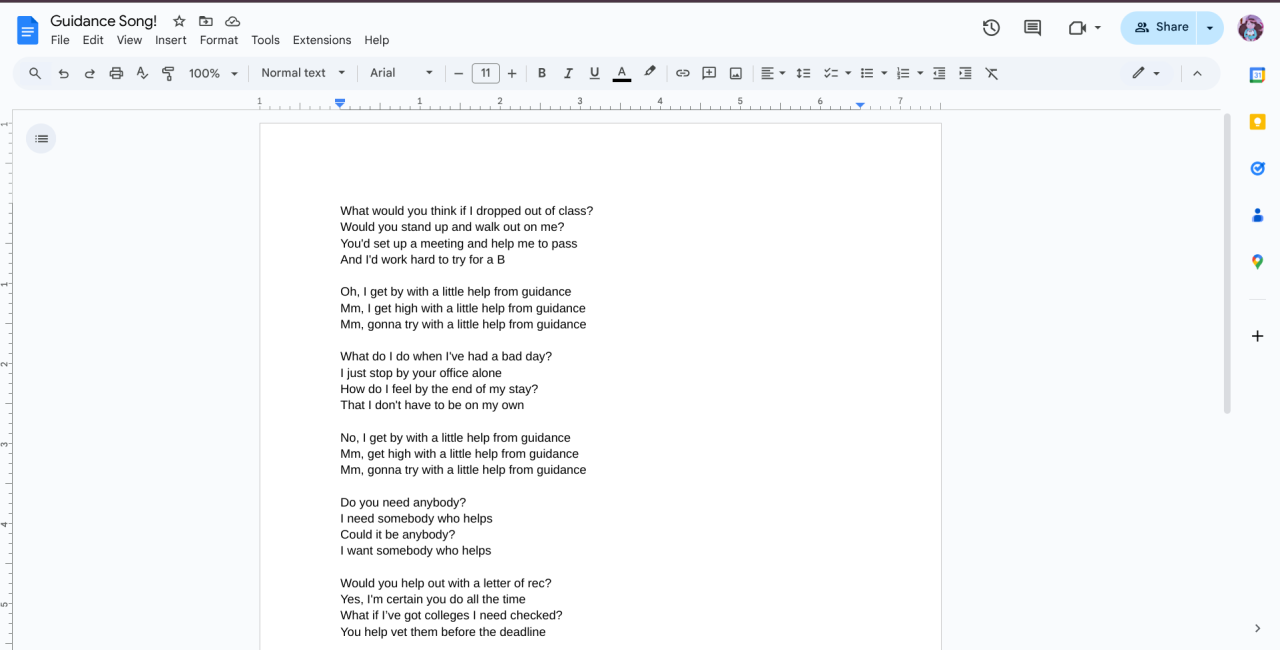Open the File menu

point(60,40)
